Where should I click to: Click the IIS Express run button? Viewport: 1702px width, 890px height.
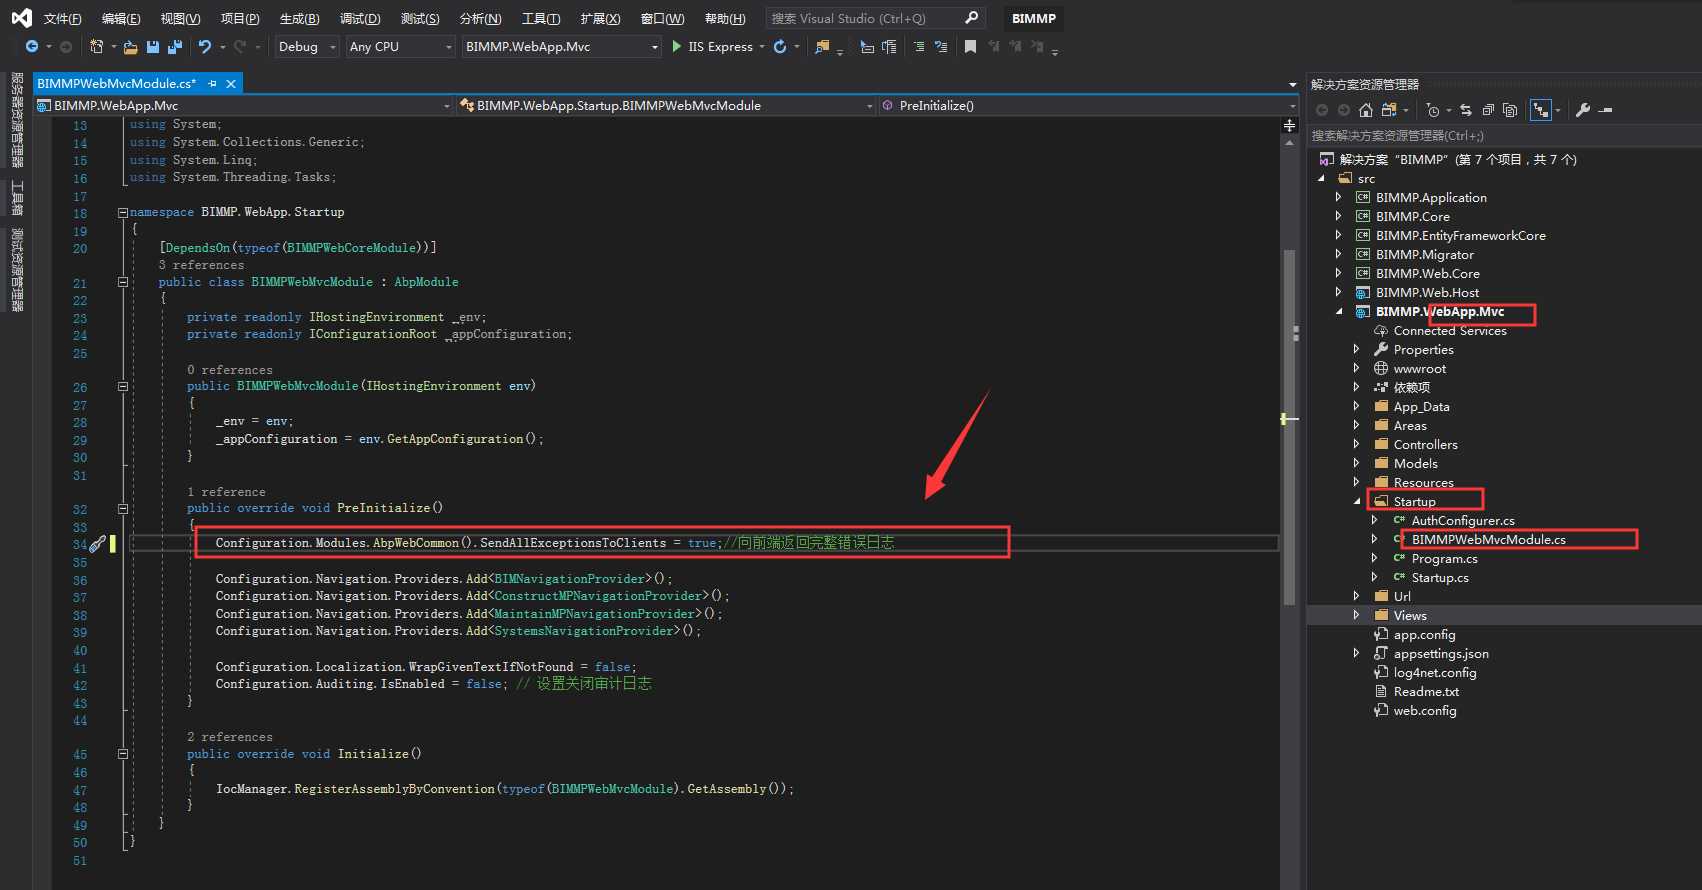tap(712, 47)
